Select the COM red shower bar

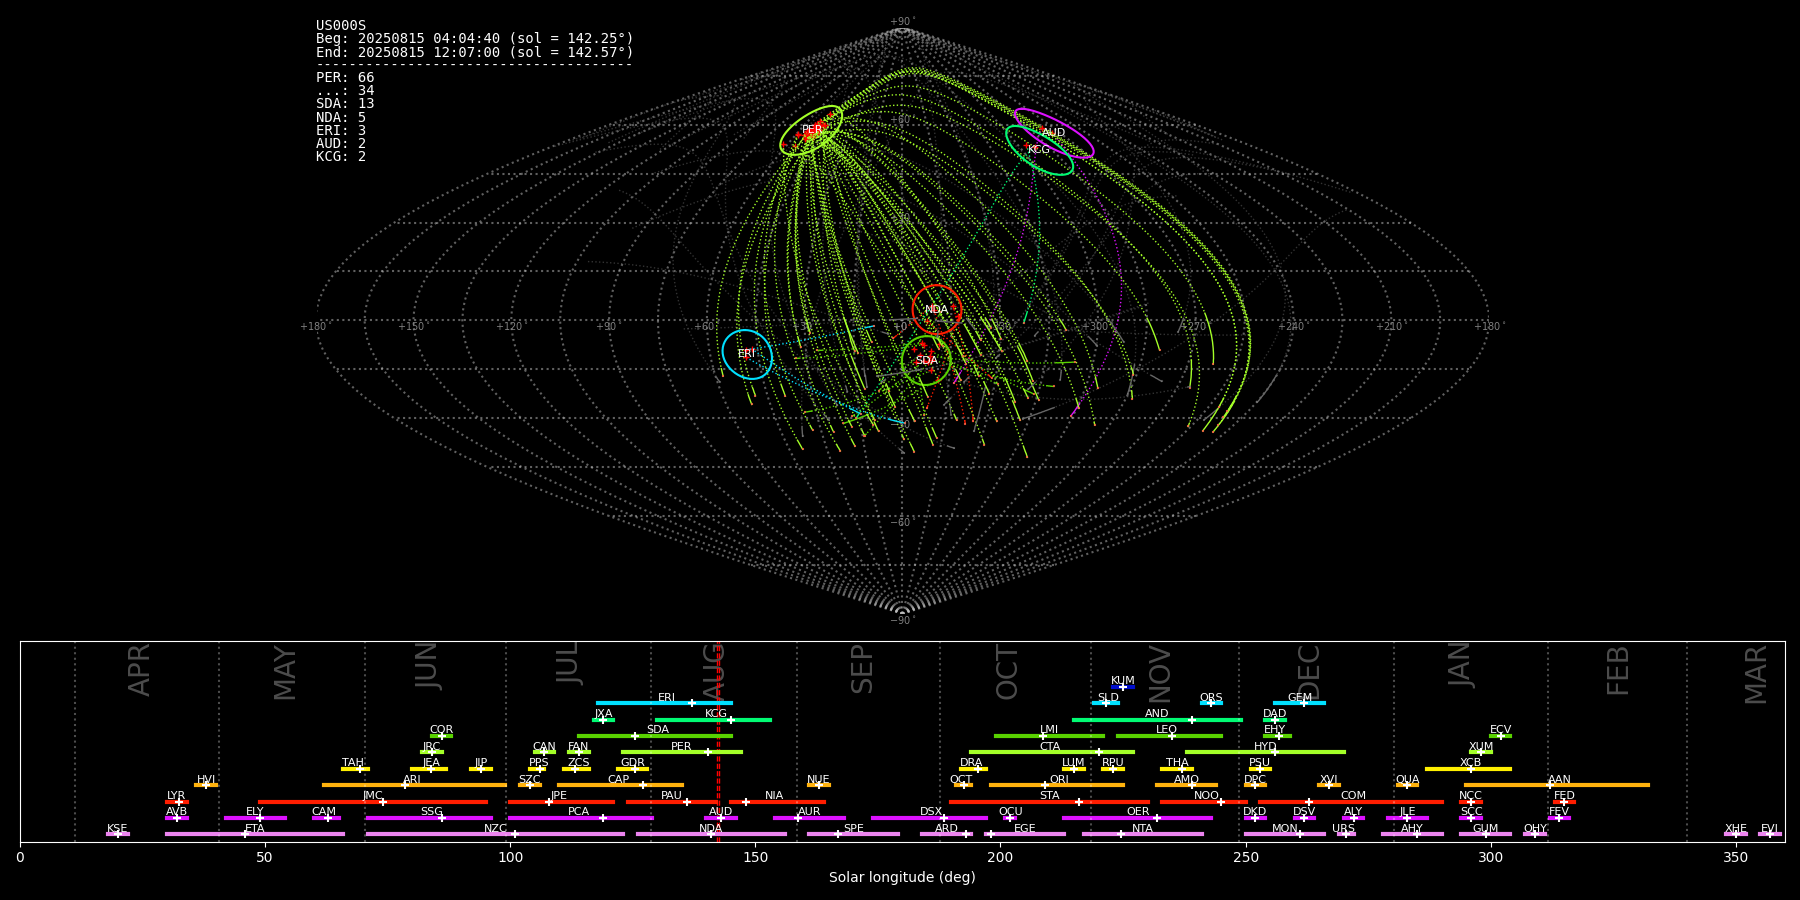[1351, 802]
